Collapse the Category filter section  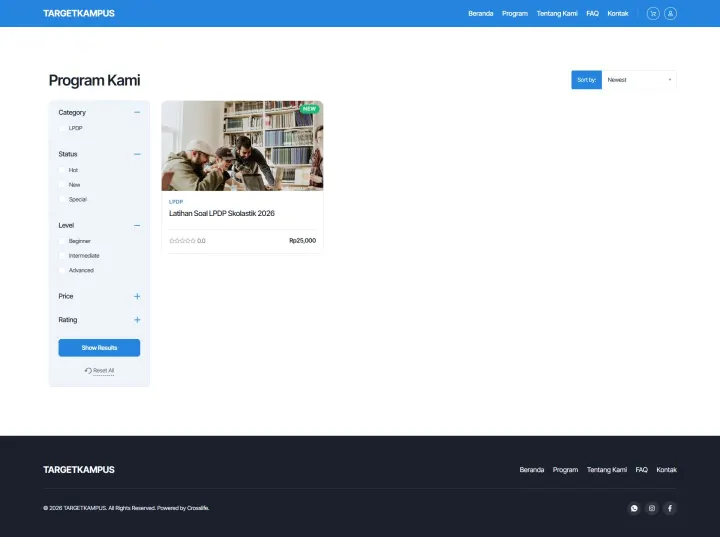coord(137,112)
